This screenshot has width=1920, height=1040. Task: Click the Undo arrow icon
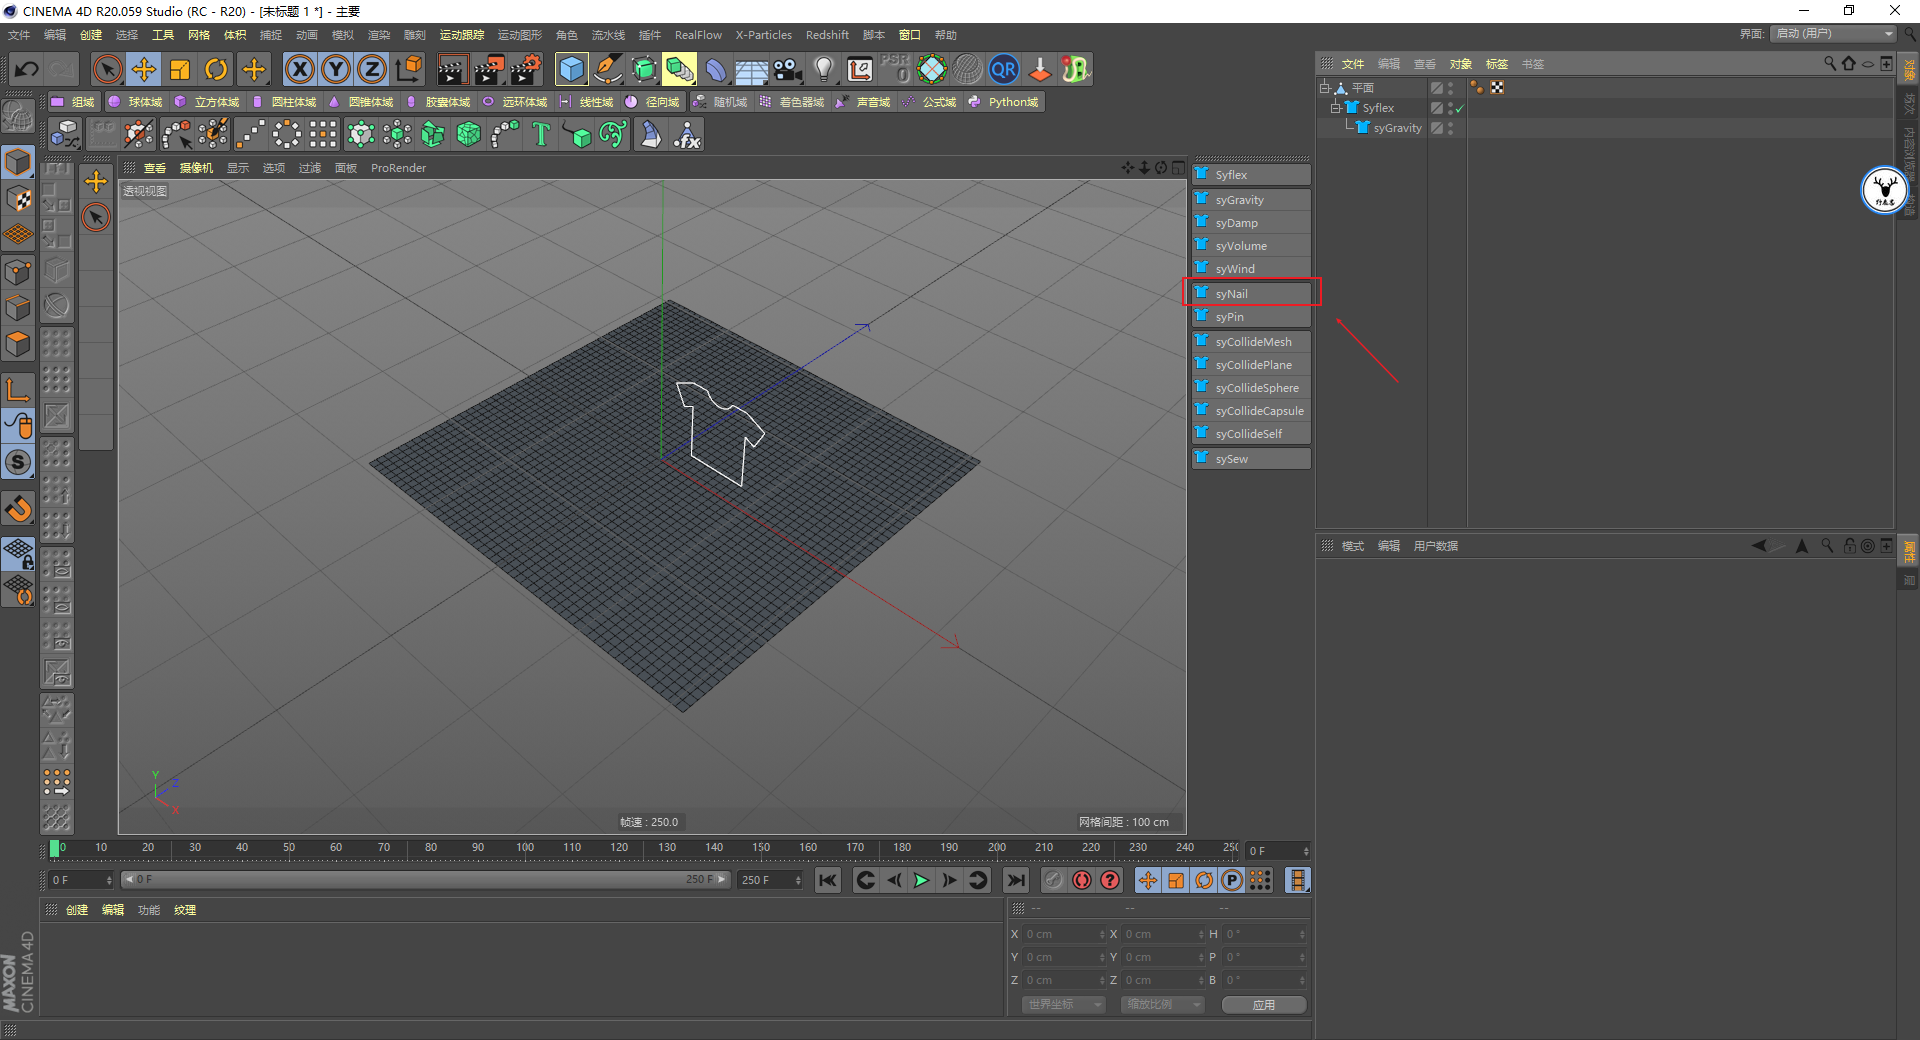(27, 70)
